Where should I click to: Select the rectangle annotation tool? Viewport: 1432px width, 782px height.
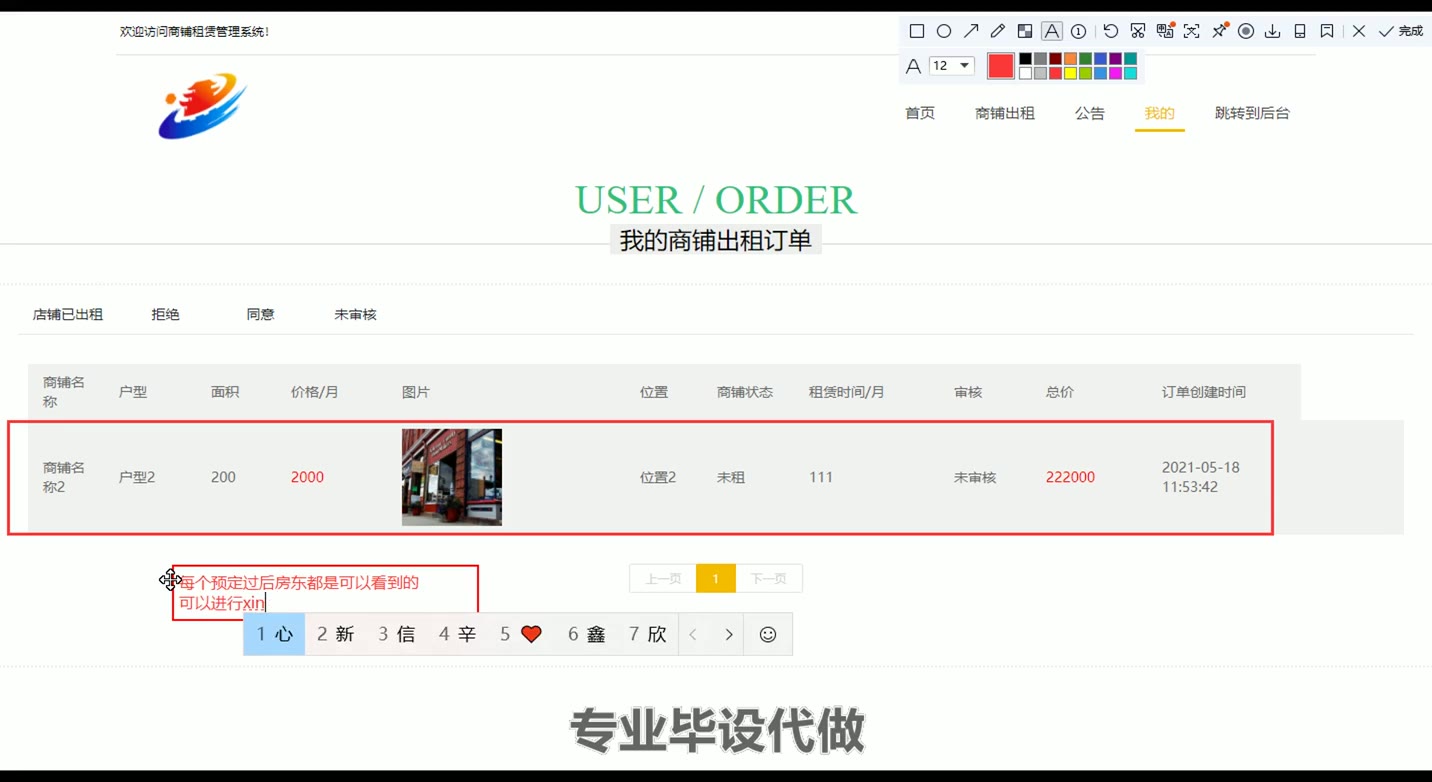point(916,31)
